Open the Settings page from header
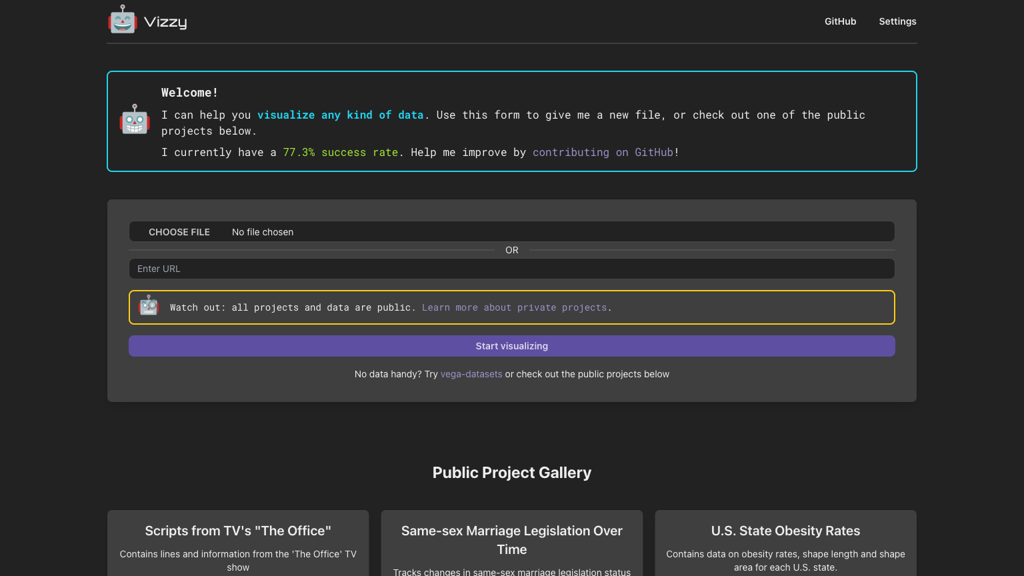1024x576 pixels. 897,21
